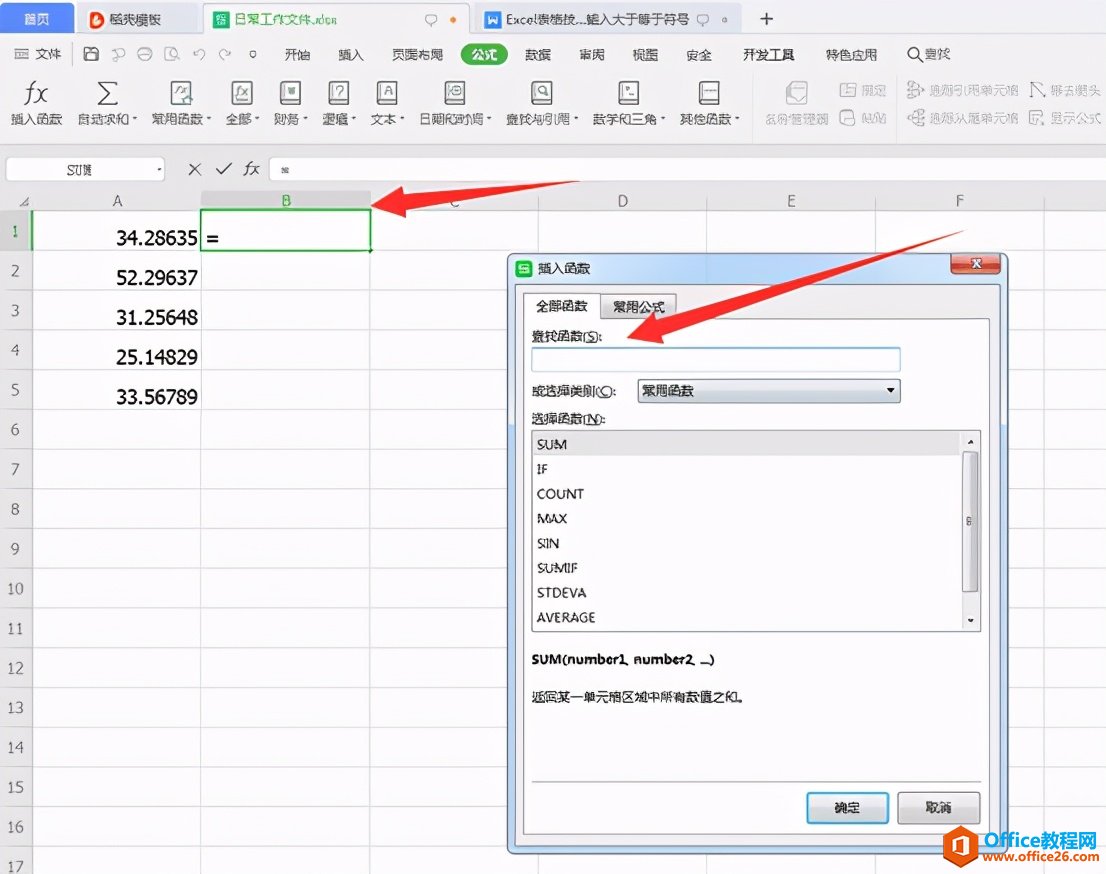
Task: Open the search (查找) magnifier icon
Action: 915,54
